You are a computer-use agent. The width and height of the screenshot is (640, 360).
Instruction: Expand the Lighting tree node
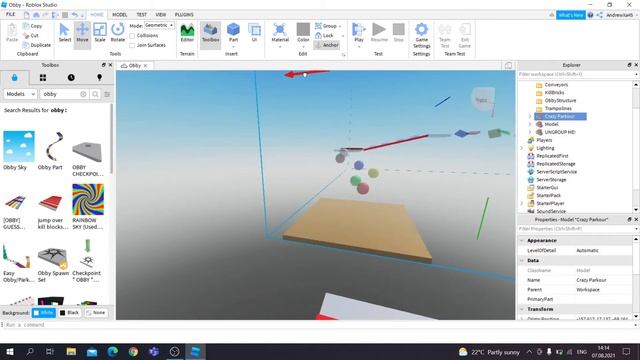point(522,148)
